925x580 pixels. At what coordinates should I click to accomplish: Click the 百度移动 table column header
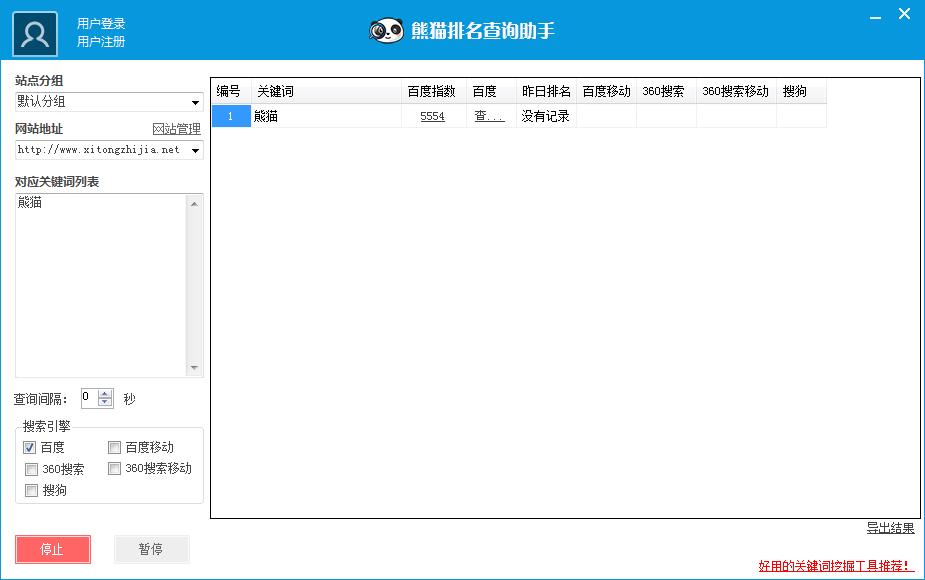(606, 91)
